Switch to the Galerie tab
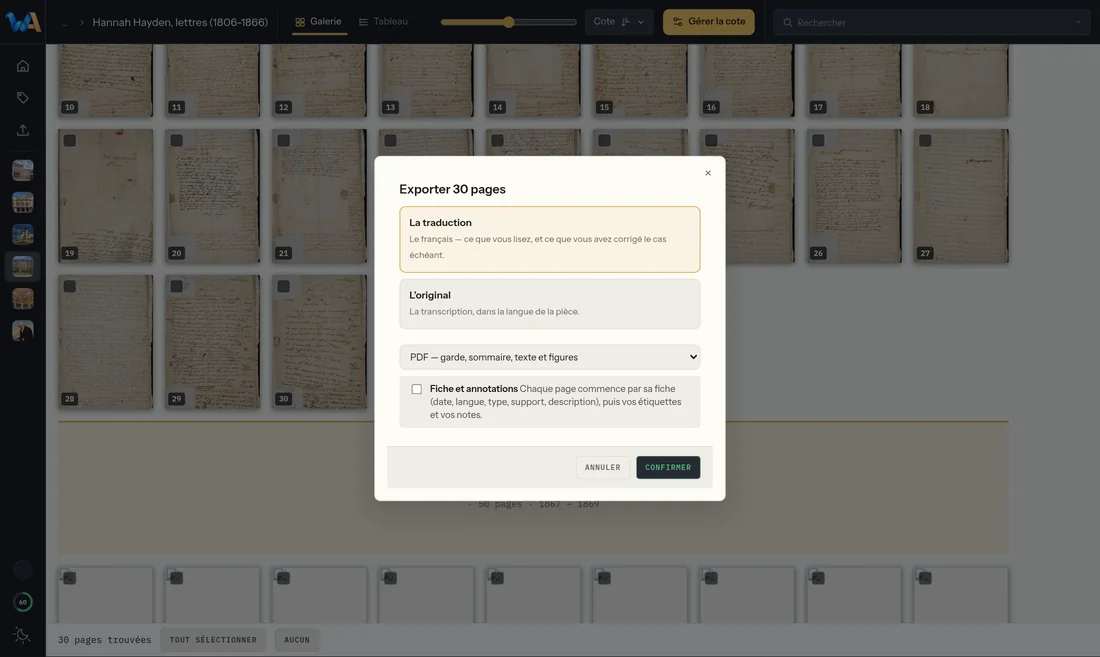Image resolution: width=1100 pixels, height=657 pixels. point(318,22)
